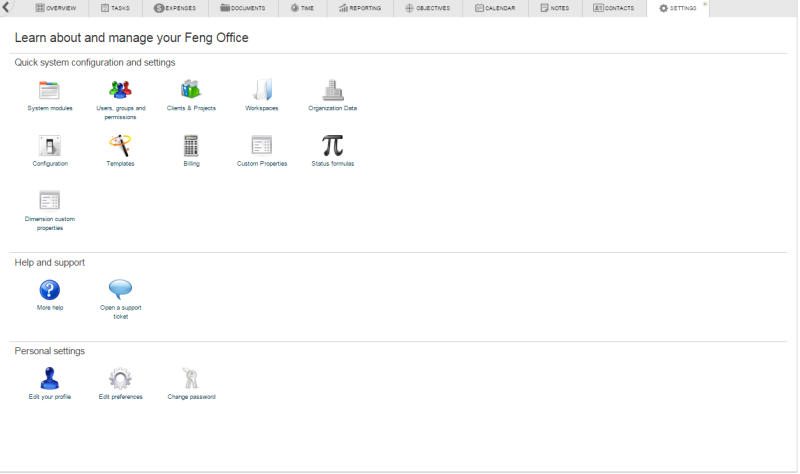Click the Status formulas pi icon
800x474 pixels.
pyautogui.click(x=332, y=145)
